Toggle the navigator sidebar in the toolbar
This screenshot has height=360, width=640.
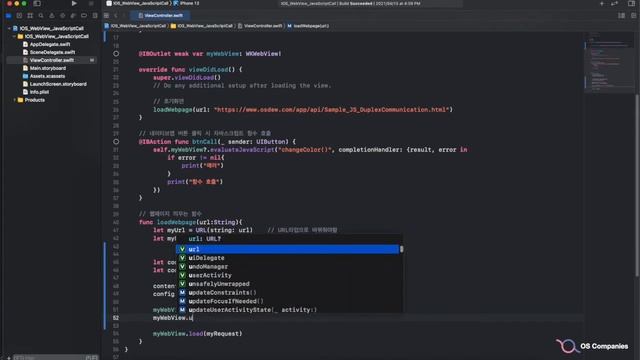[x=37, y=3]
